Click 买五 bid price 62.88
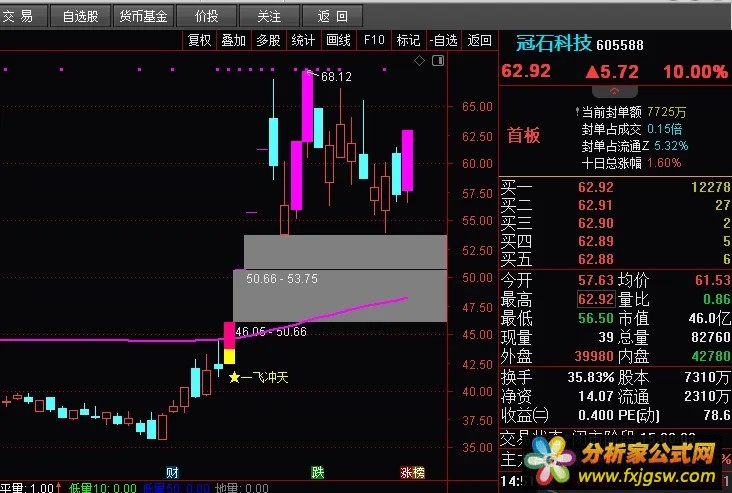This screenshot has width=732, height=493. pos(596,259)
